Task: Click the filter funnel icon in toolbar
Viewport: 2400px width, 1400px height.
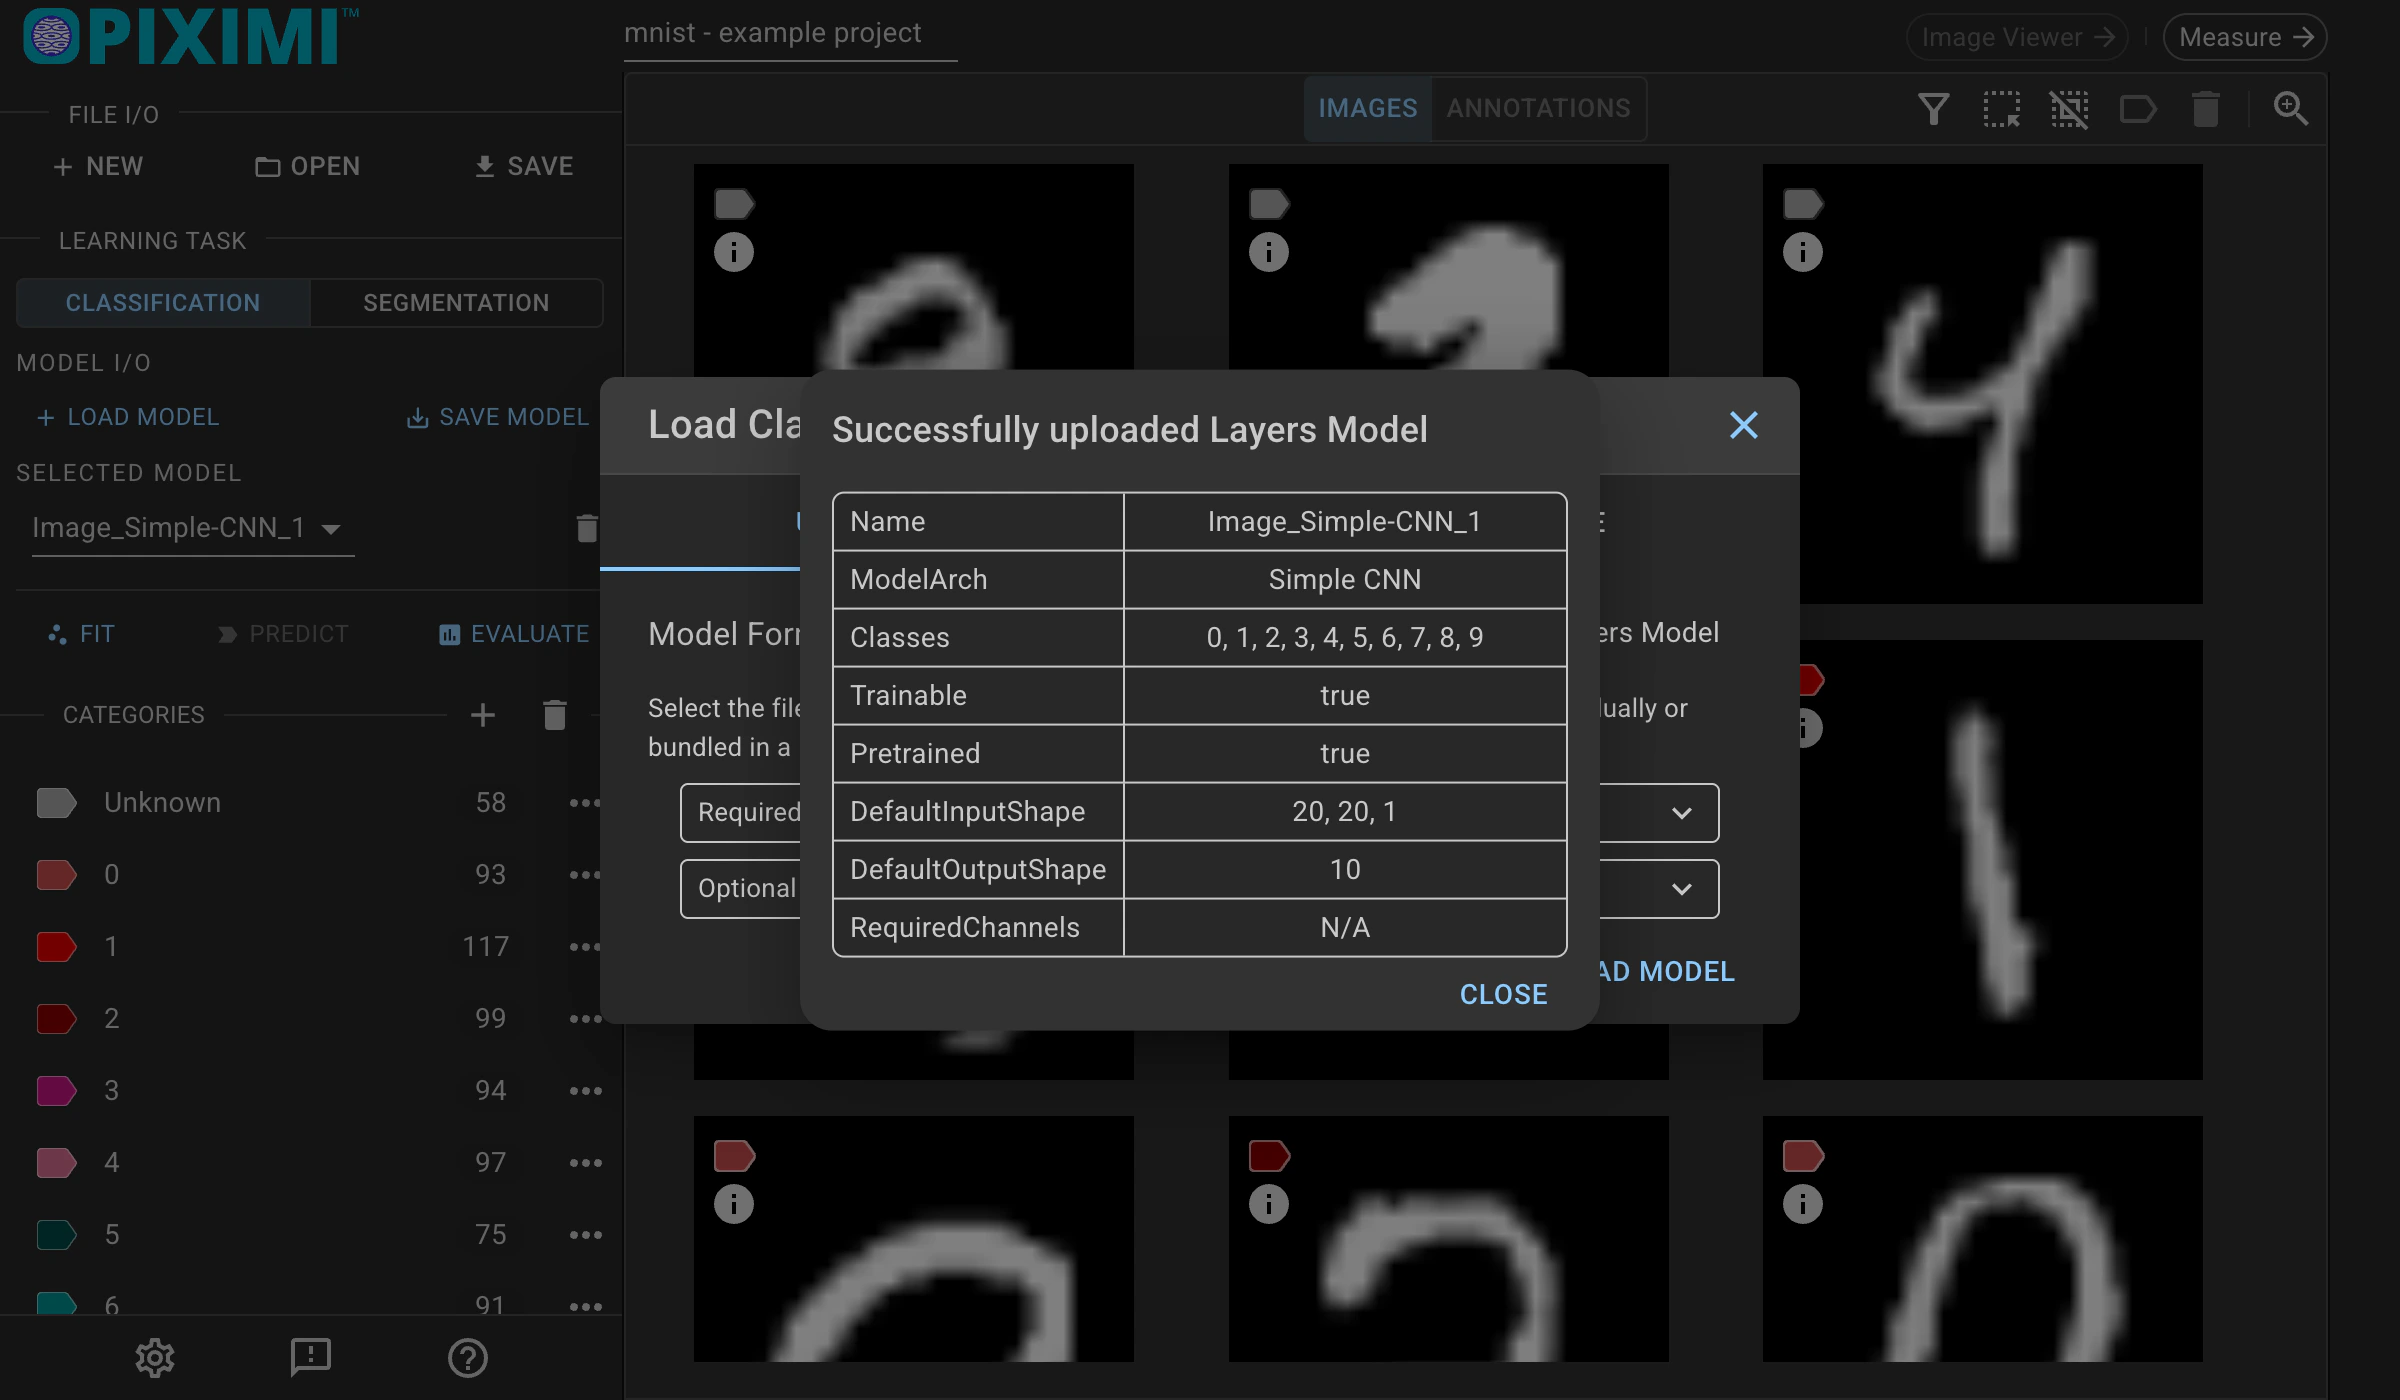Action: coord(1933,108)
